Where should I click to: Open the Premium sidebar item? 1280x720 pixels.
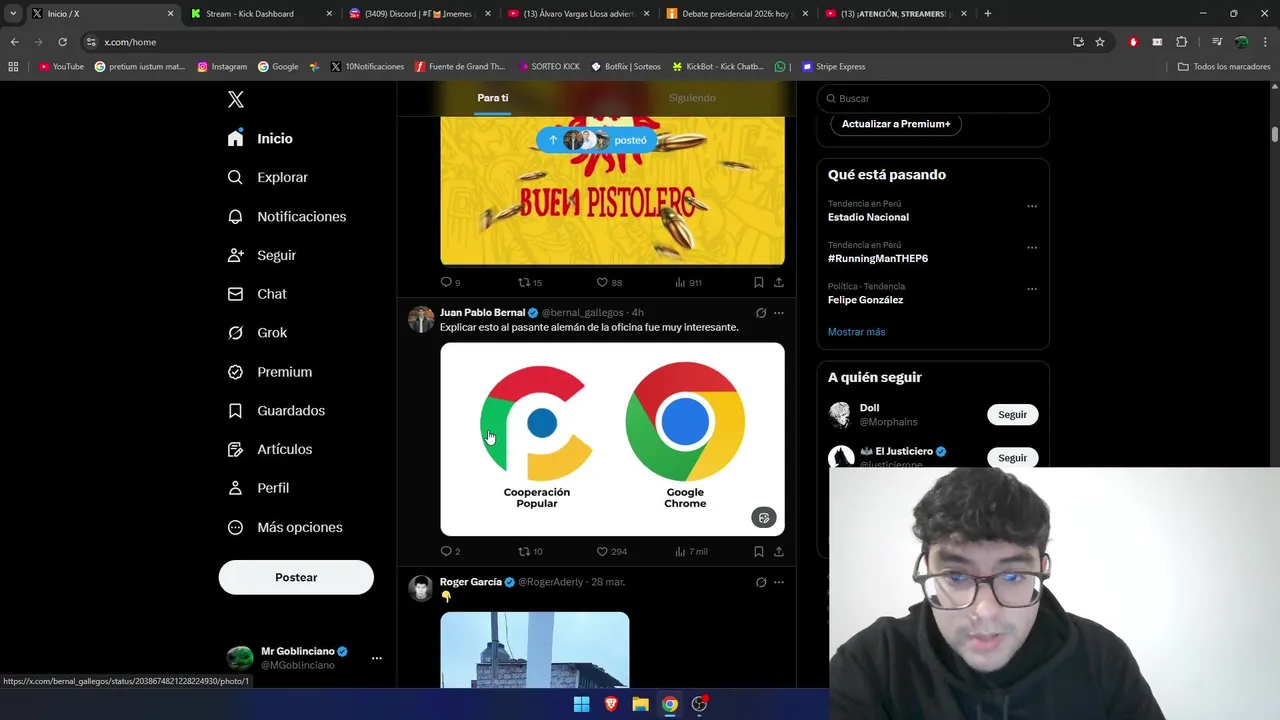270,372
